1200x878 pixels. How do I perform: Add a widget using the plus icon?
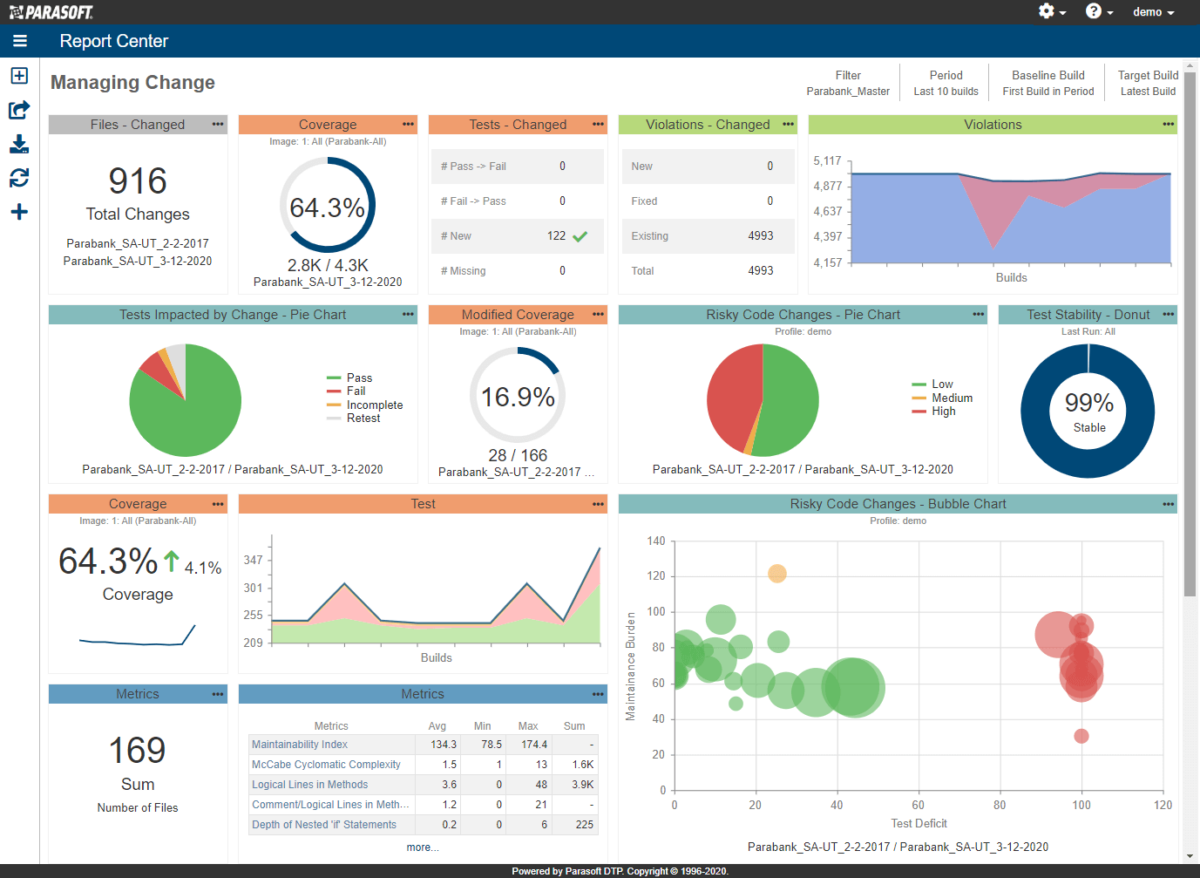click(19, 211)
